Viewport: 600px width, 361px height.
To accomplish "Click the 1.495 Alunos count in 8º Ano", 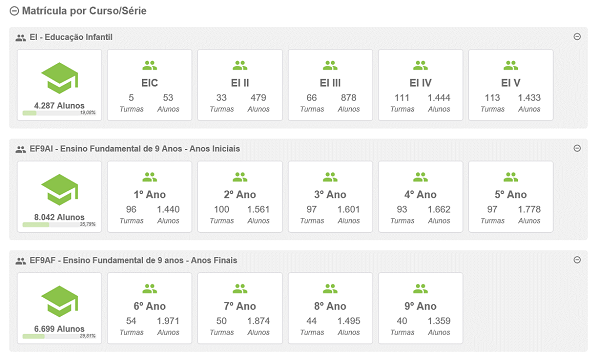I will coord(349,325).
